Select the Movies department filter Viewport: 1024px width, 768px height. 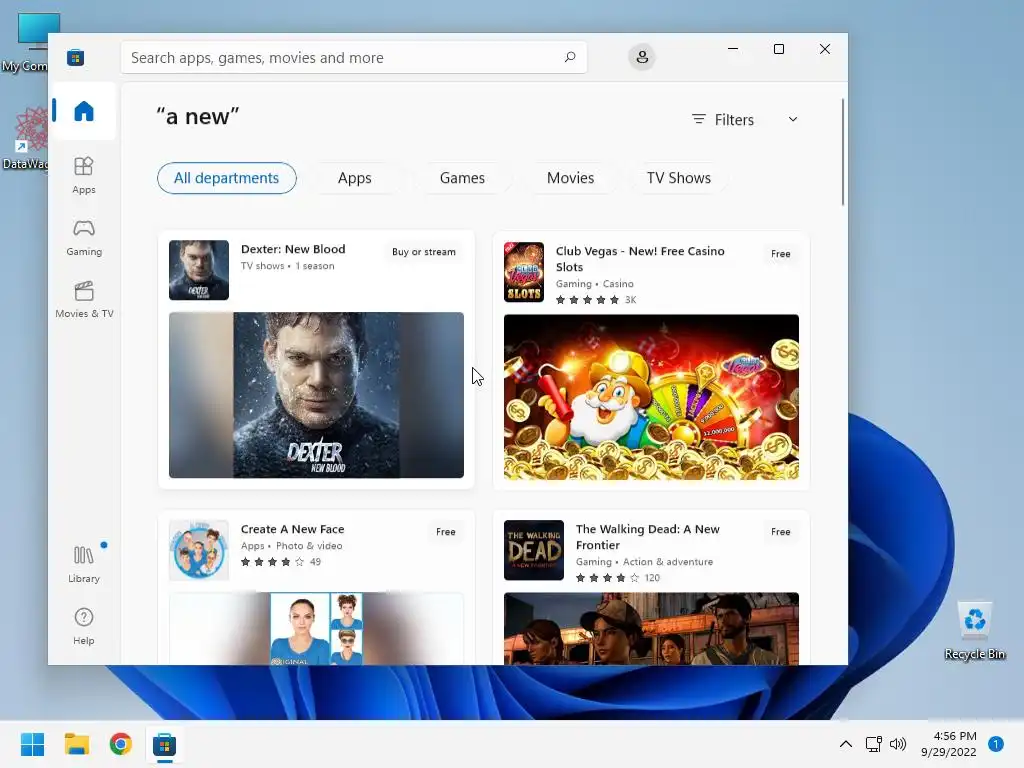[570, 178]
